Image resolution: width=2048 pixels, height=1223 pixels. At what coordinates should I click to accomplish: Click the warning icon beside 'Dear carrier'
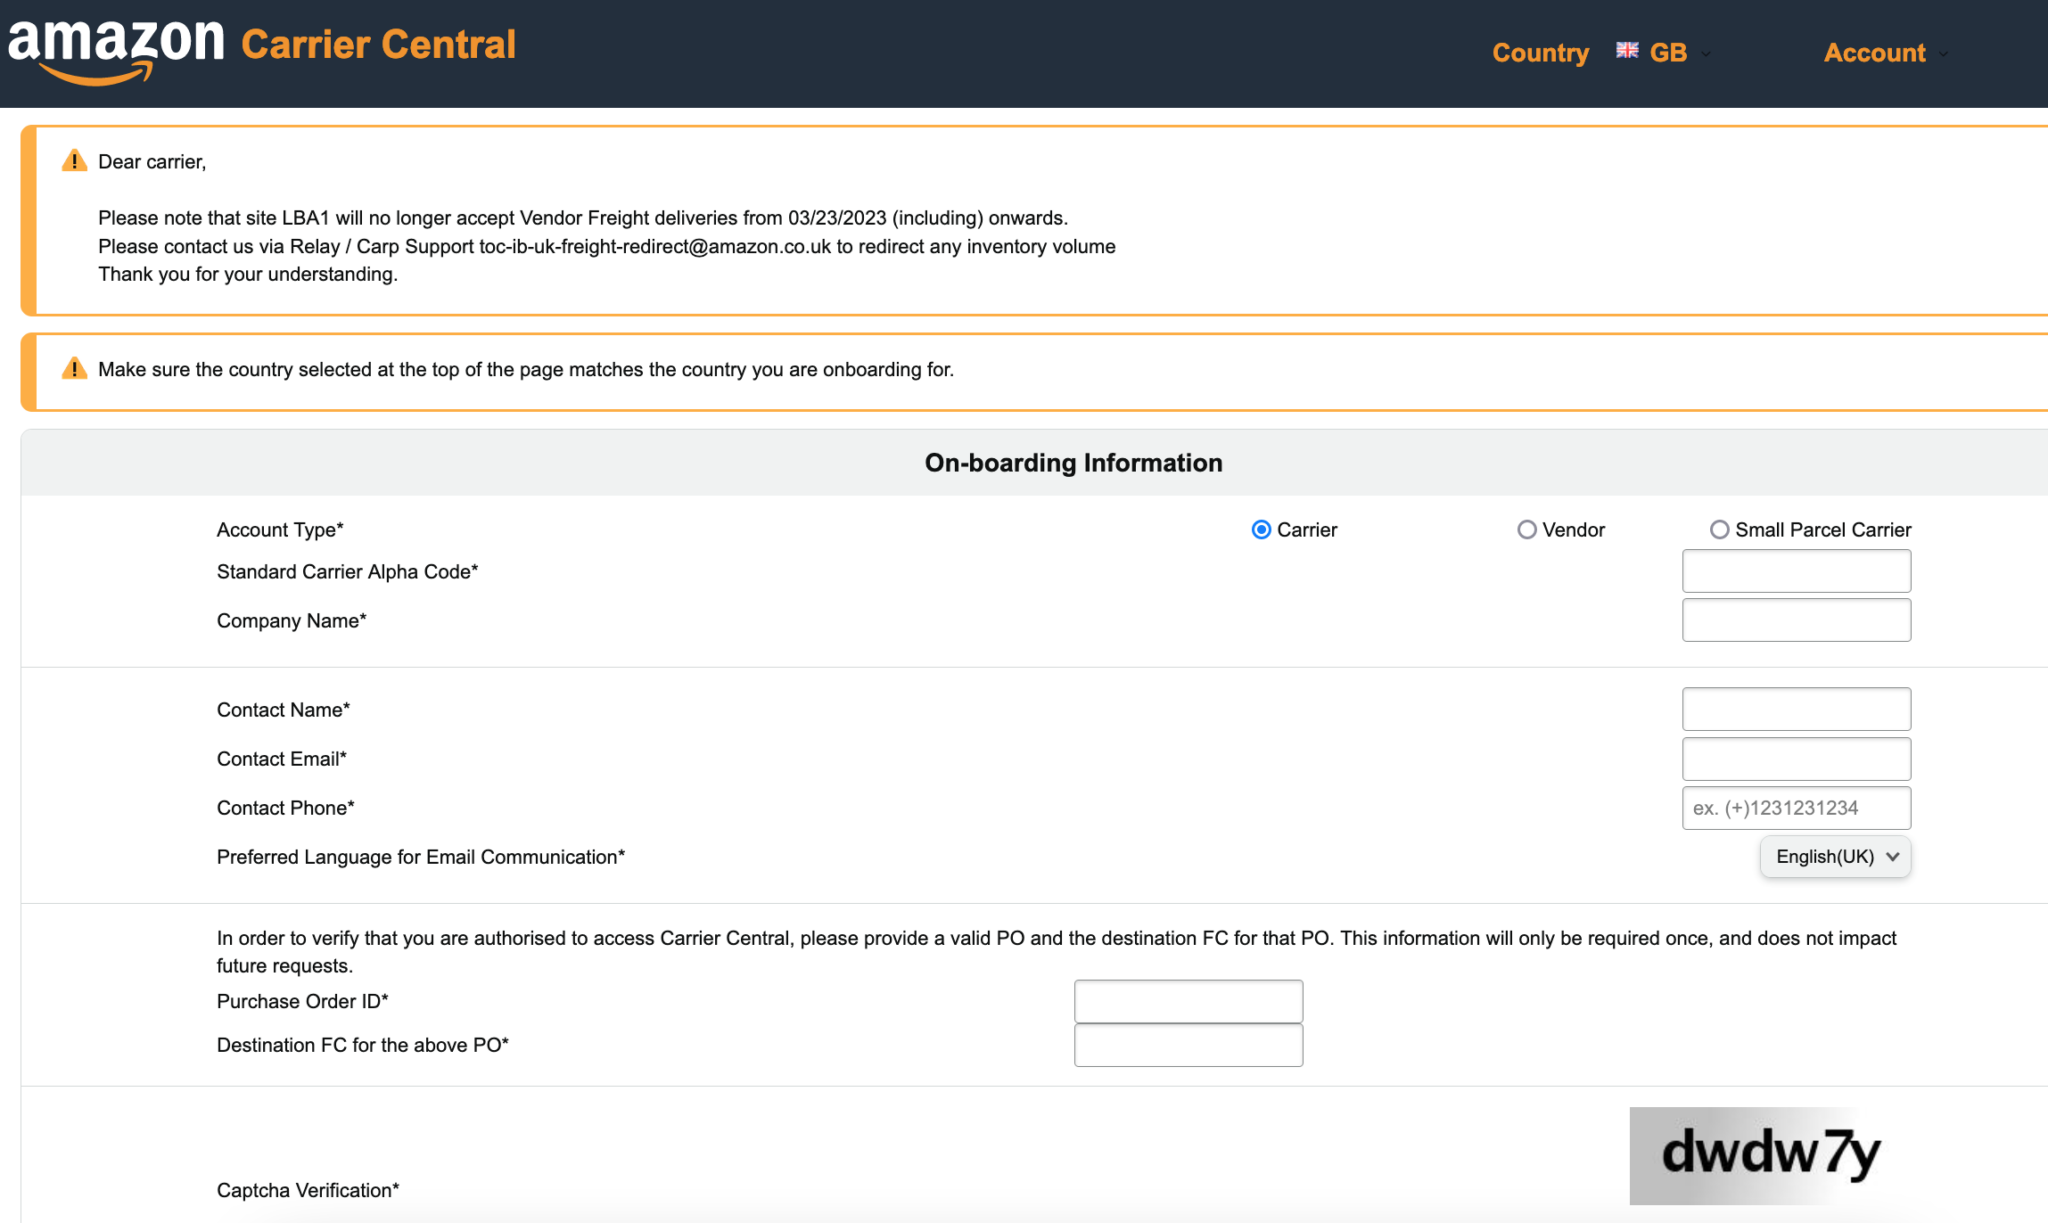coord(74,160)
